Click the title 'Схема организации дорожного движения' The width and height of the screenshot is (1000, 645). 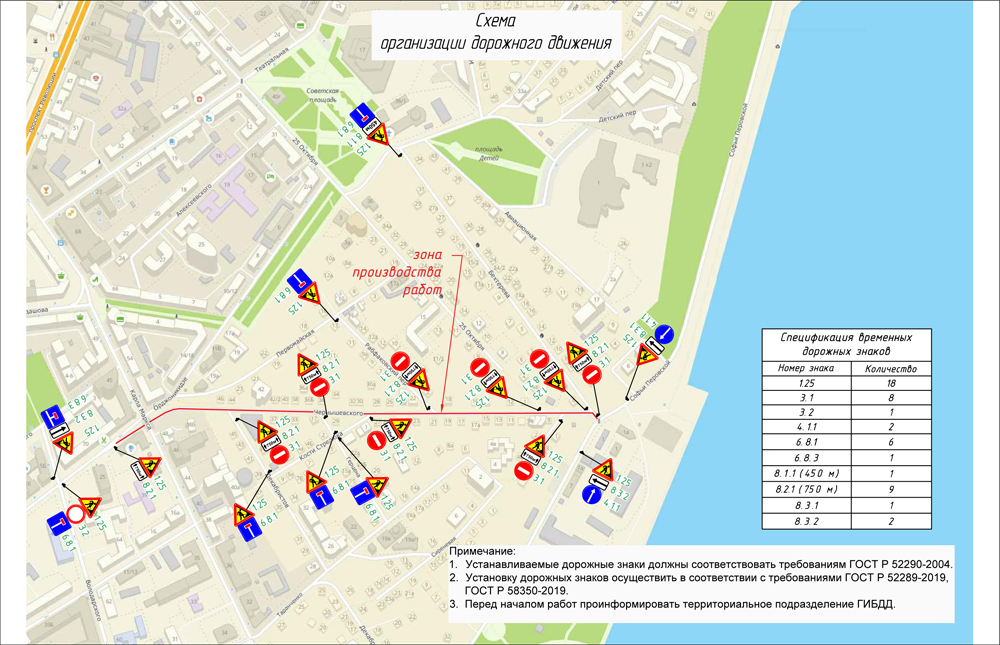pos(494,34)
